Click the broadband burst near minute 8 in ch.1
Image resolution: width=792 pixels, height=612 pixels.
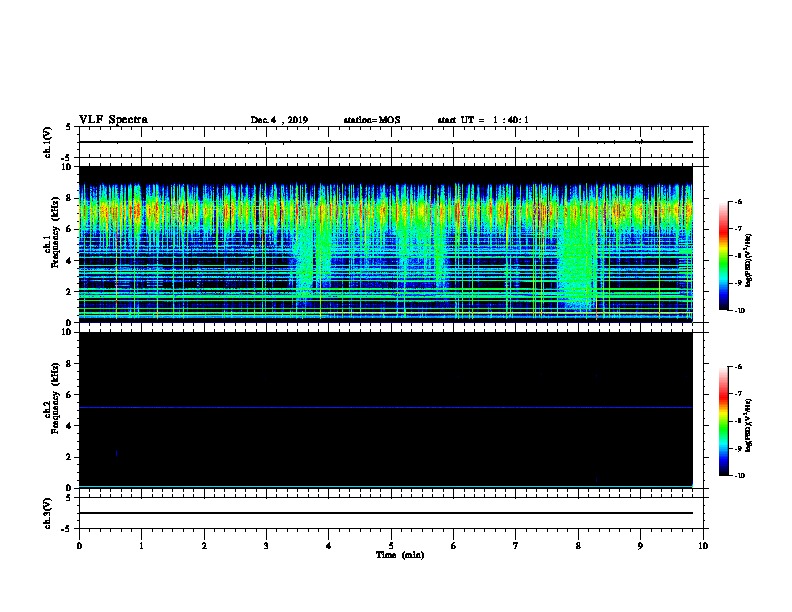(578, 263)
